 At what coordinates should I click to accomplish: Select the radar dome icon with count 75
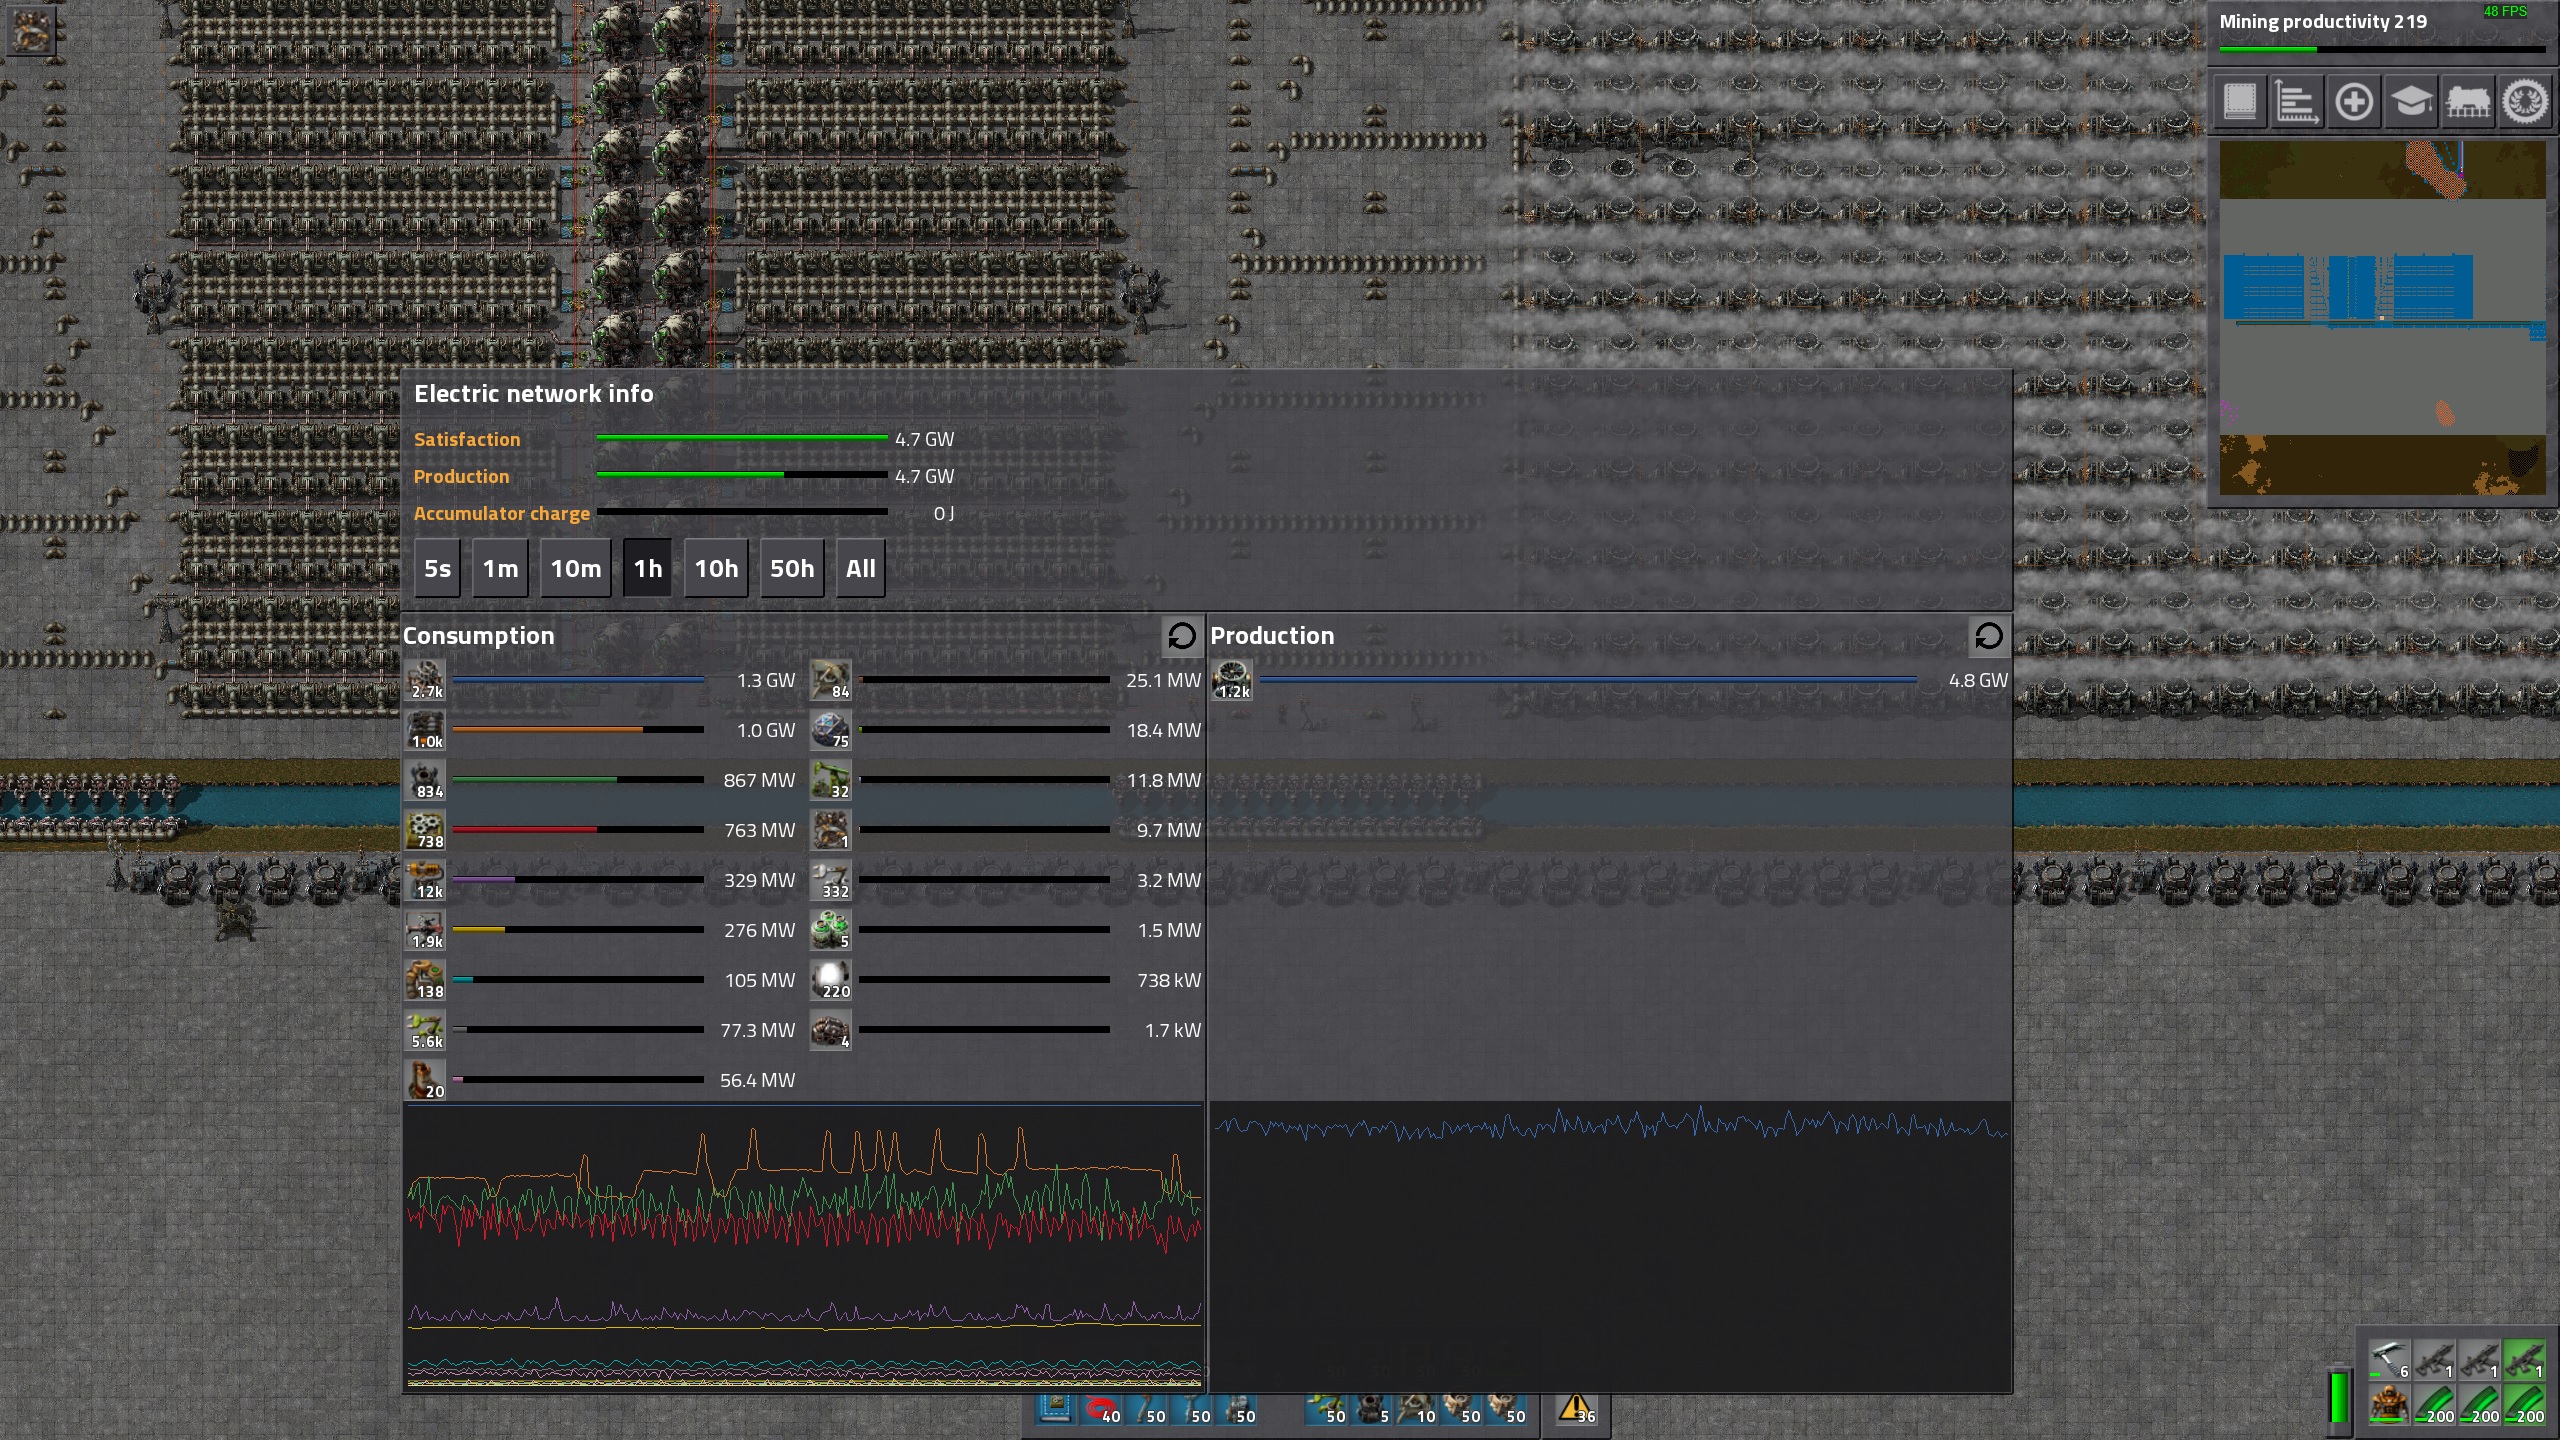click(x=831, y=730)
